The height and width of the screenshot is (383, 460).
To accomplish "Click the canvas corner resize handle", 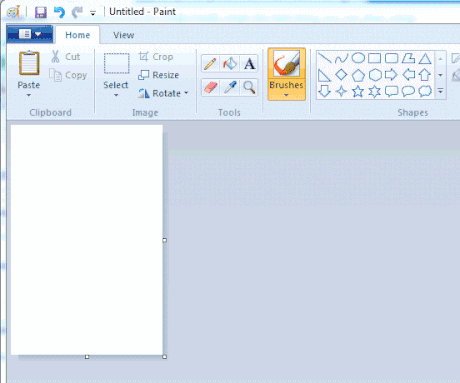I will coord(164,357).
